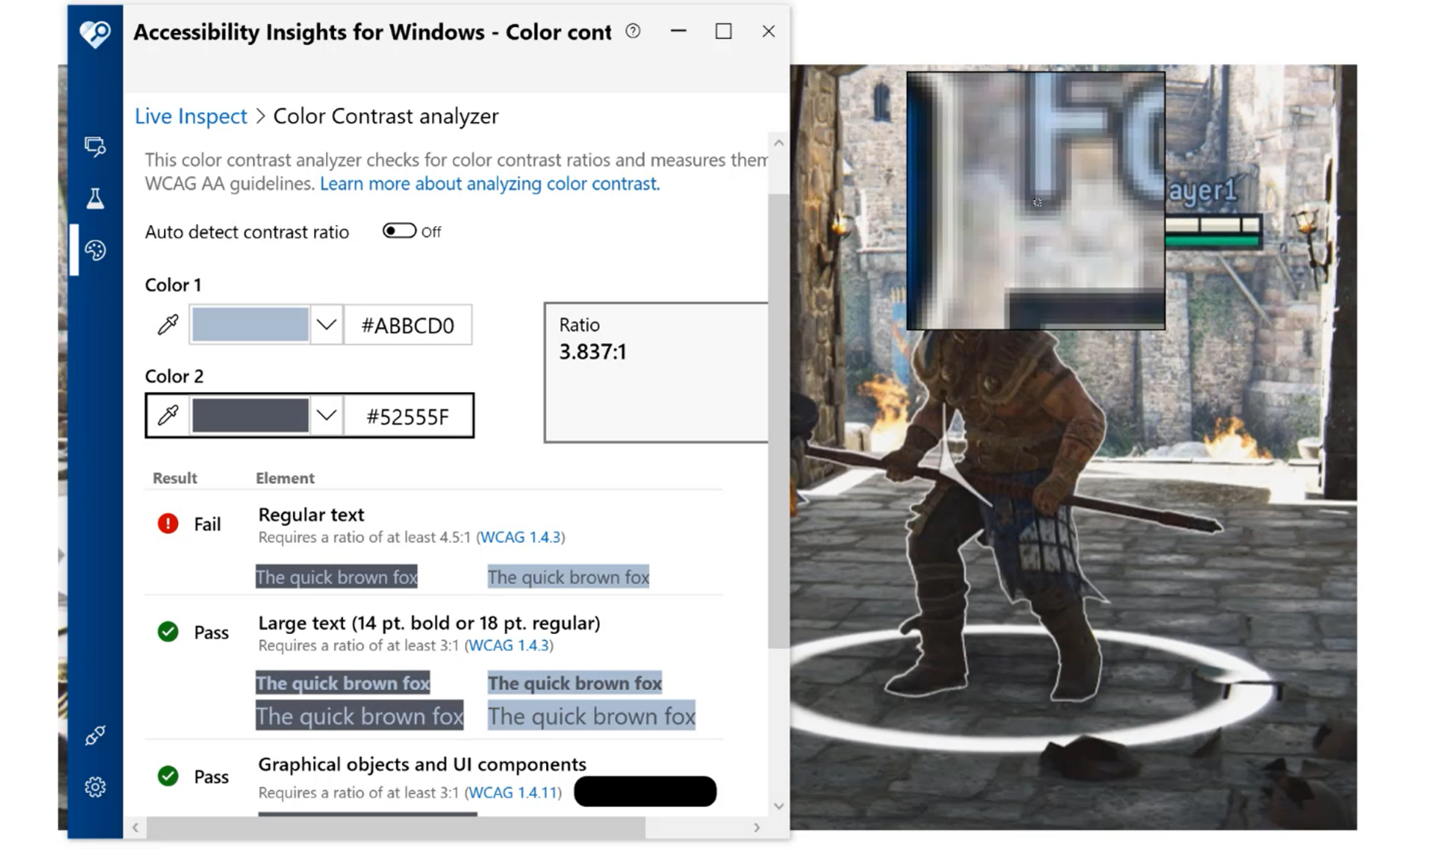
Task: Pick Color 2 with the eyedropper
Action: tap(168, 415)
